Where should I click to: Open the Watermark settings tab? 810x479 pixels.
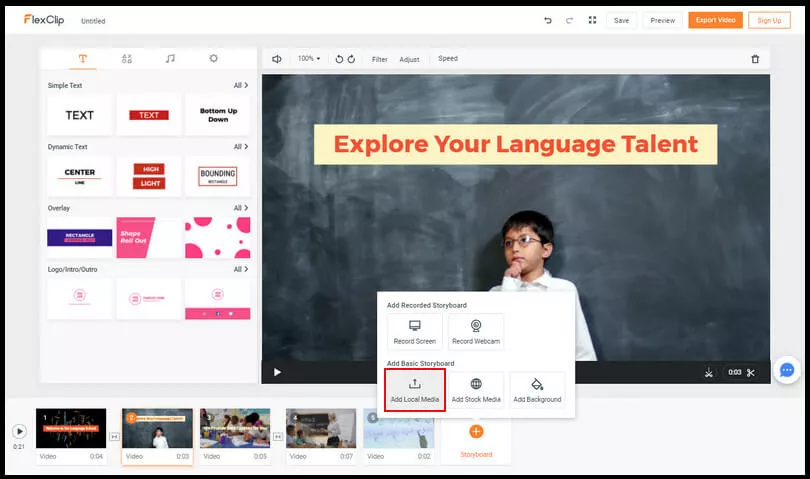point(213,58)
